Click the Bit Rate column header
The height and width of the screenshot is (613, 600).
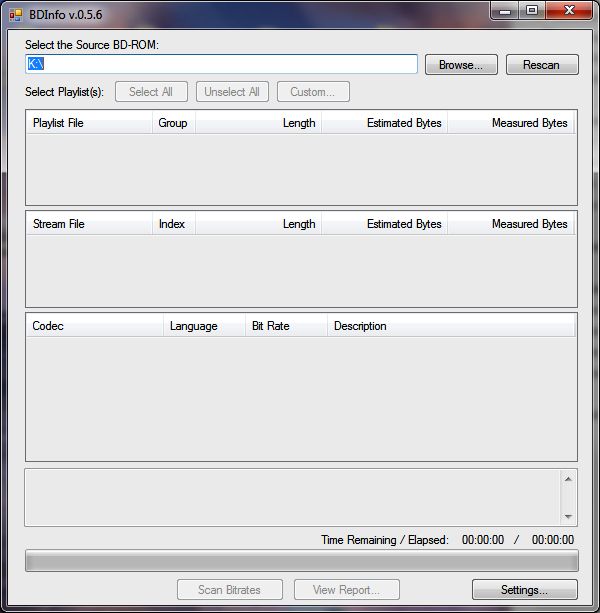tap(287, 325)
